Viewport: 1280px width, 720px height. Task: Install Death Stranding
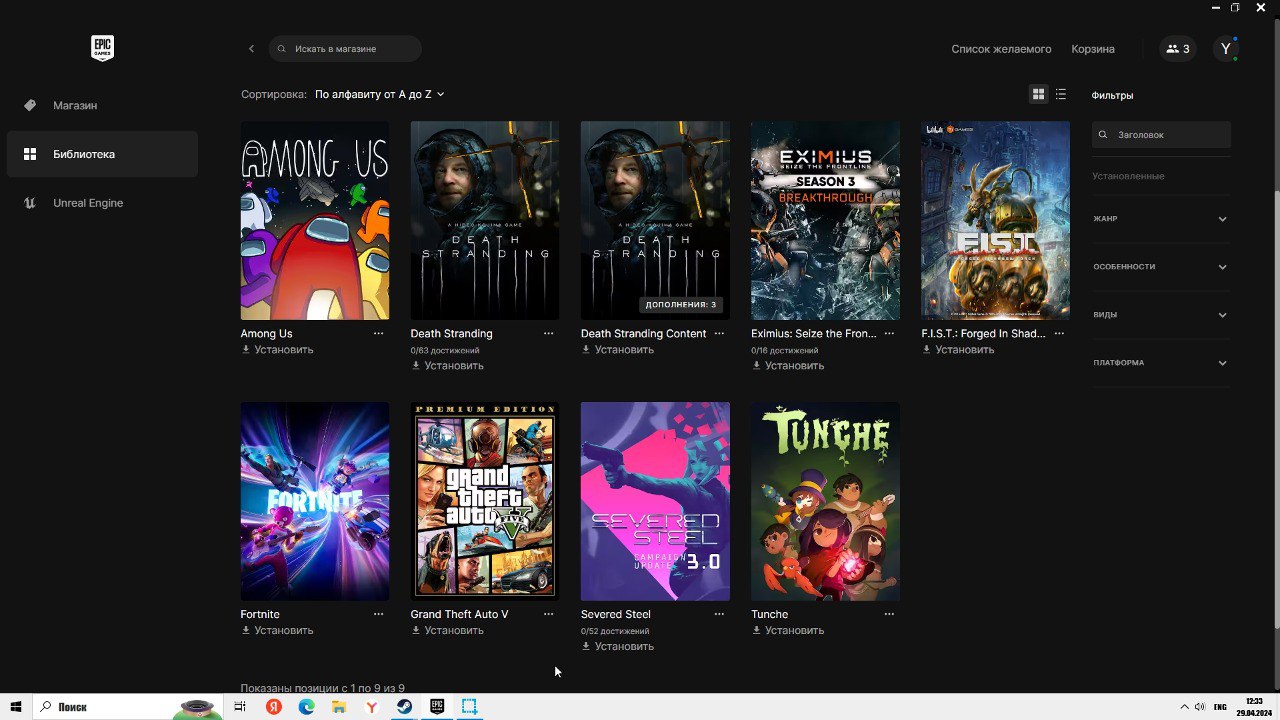tap(447, 366)
